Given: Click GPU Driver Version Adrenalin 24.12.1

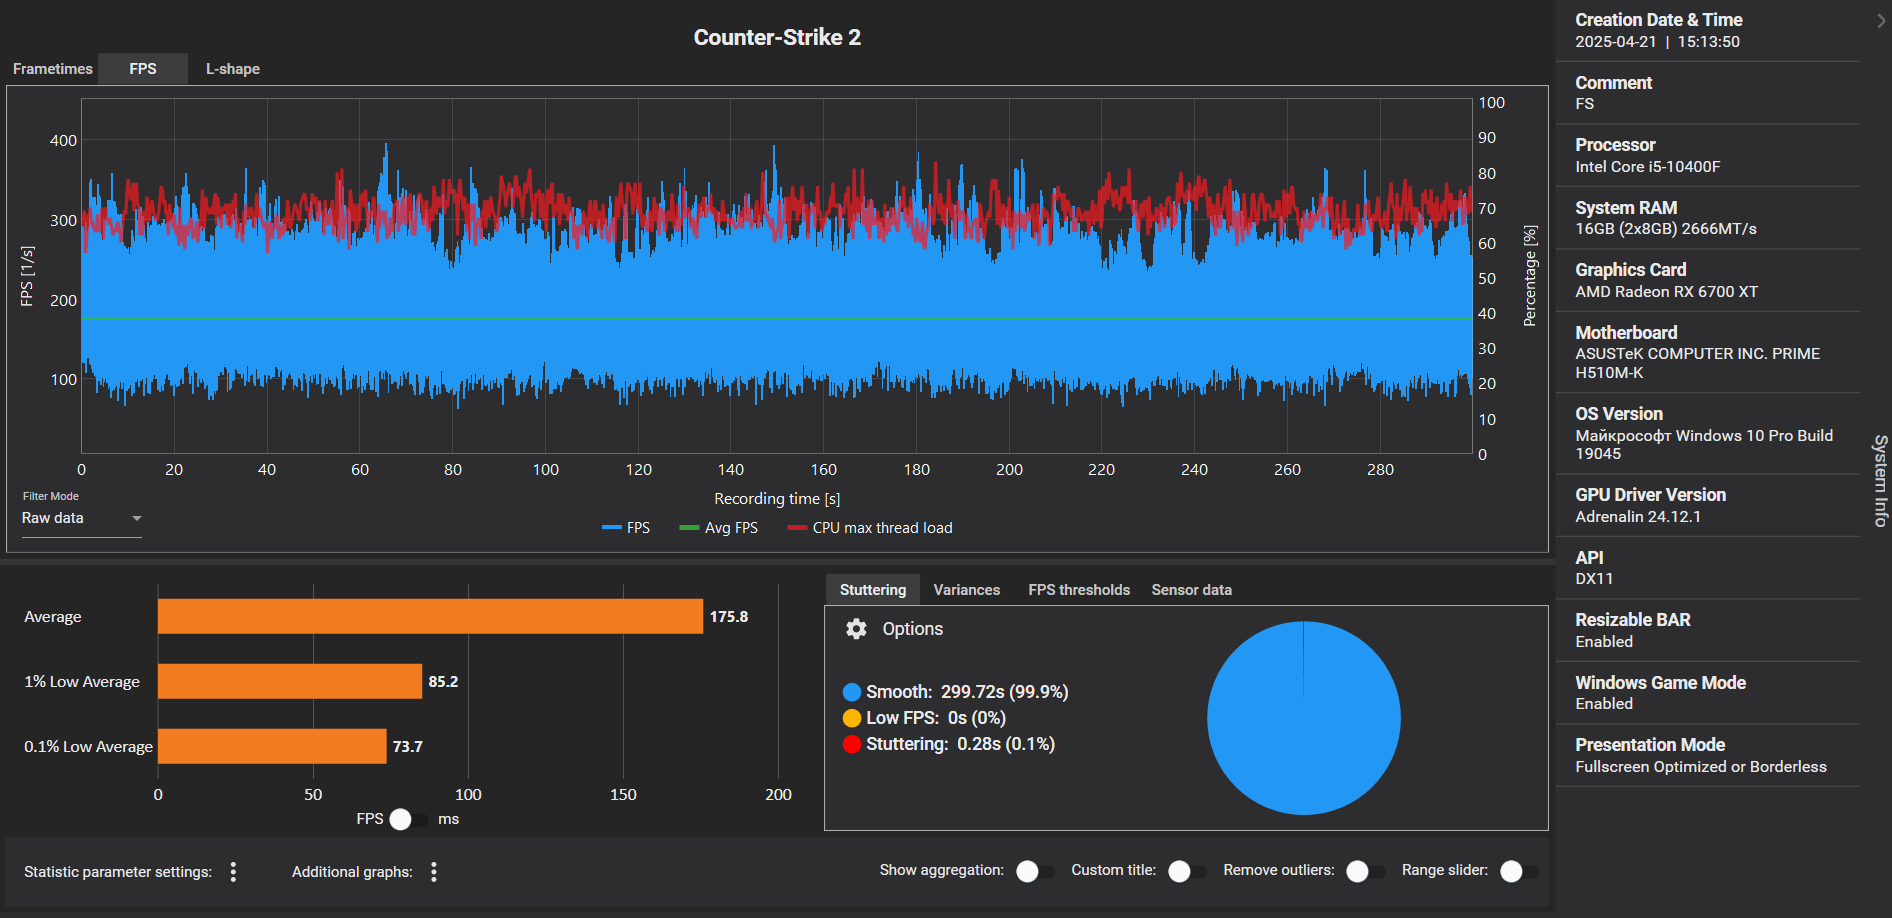Looking at the screenshot, I should click(1638, 517).
